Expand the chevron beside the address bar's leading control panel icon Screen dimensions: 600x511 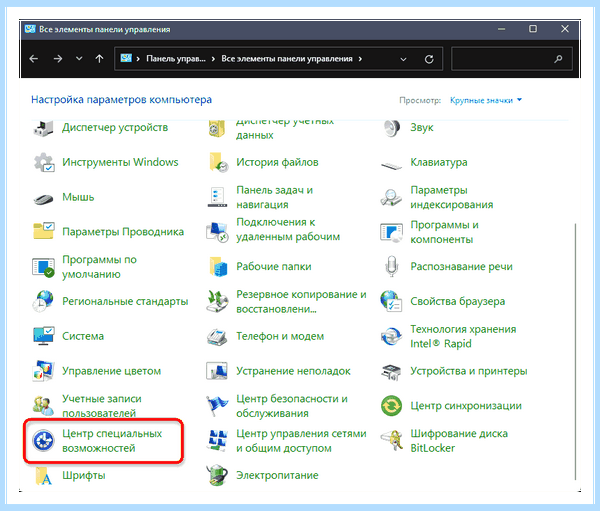point(138,59)
